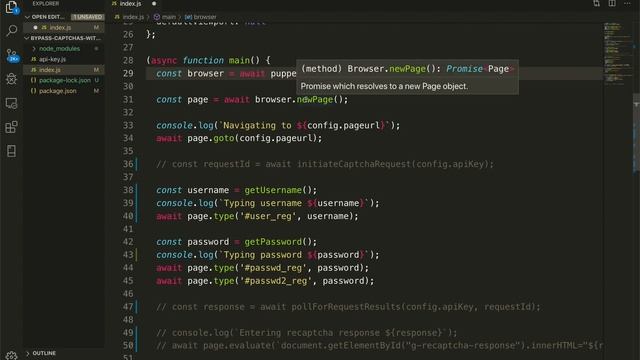Open changes compare icon in editor title
This screenshot has height=360, width=640.
[x=596, y=3]
